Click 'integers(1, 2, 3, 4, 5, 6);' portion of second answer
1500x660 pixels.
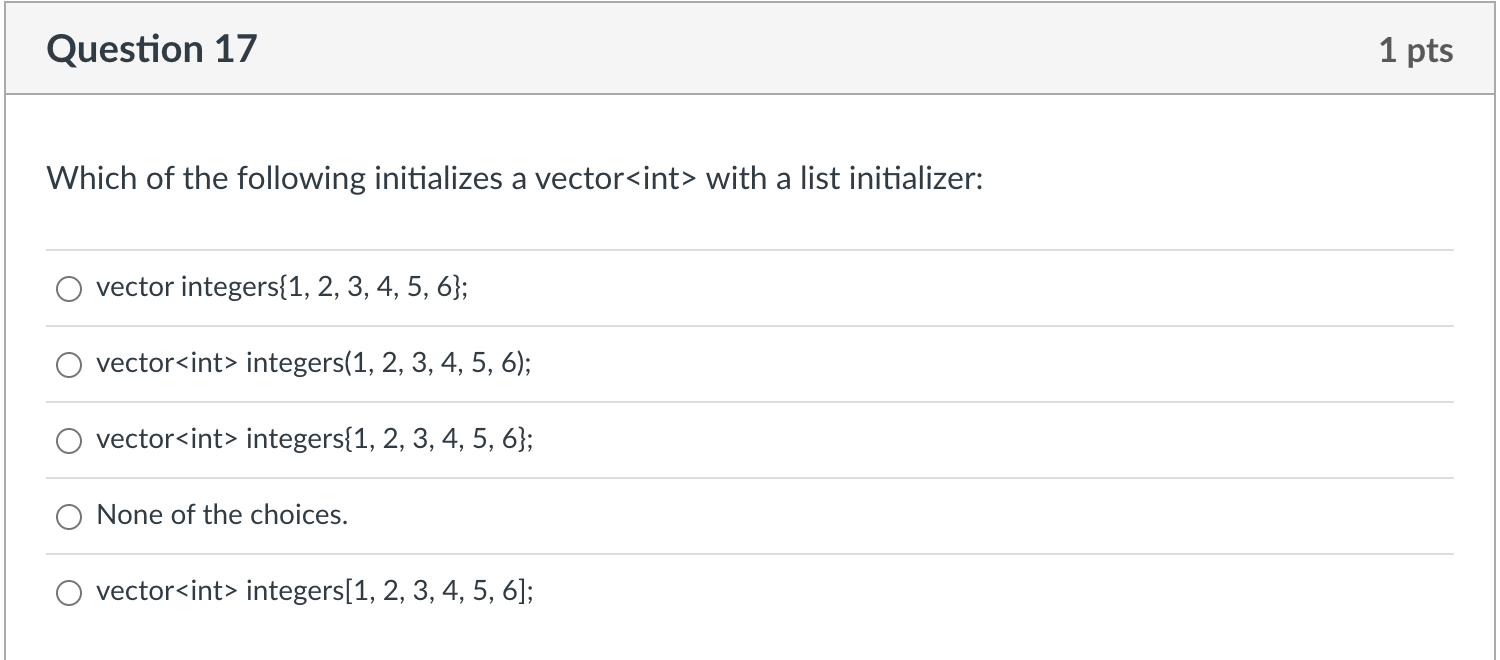[x=389, y=364]
